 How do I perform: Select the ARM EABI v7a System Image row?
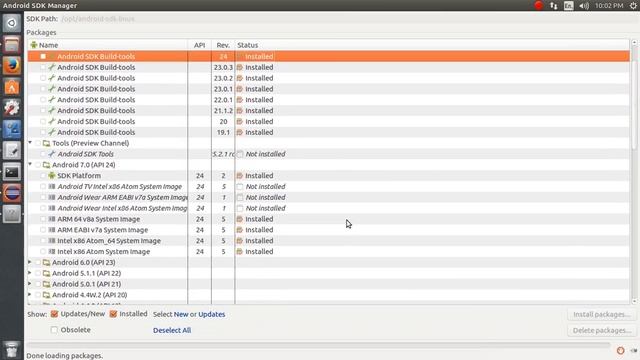pos(329,230)
